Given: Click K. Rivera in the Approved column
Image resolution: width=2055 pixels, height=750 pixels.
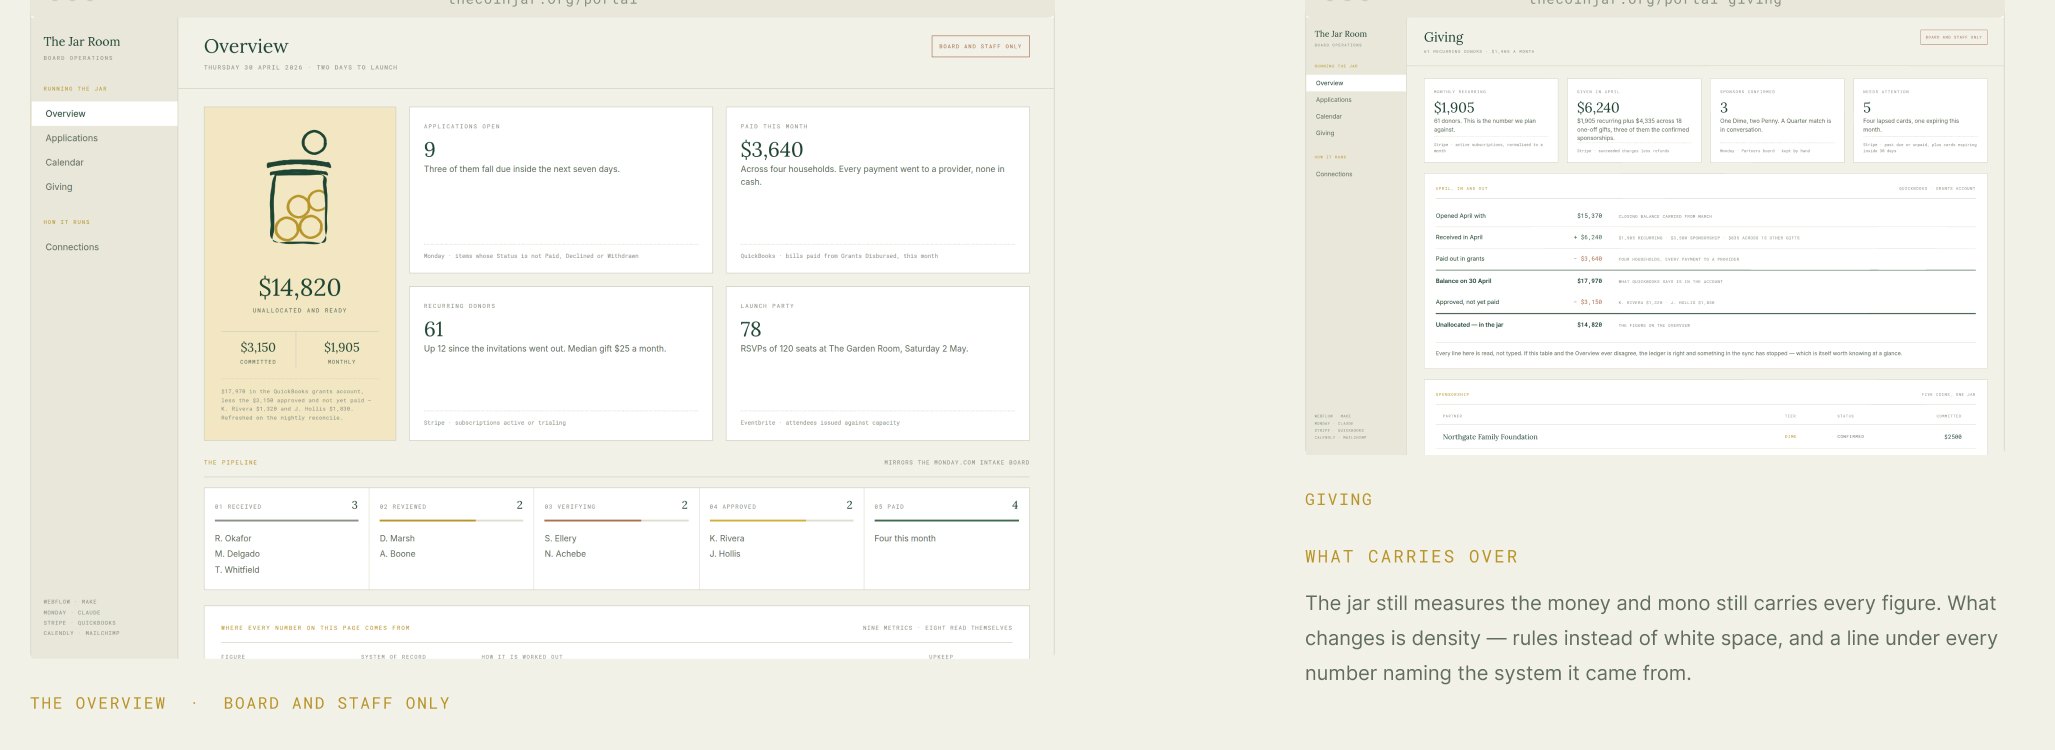Looking at the screenshot, I should (727, 538).
